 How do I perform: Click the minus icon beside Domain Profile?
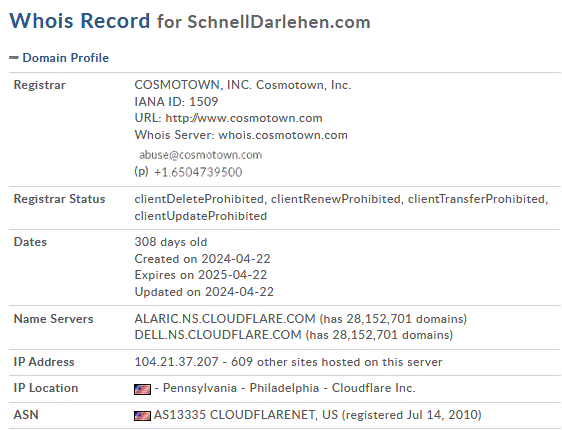tap(14, 58)
